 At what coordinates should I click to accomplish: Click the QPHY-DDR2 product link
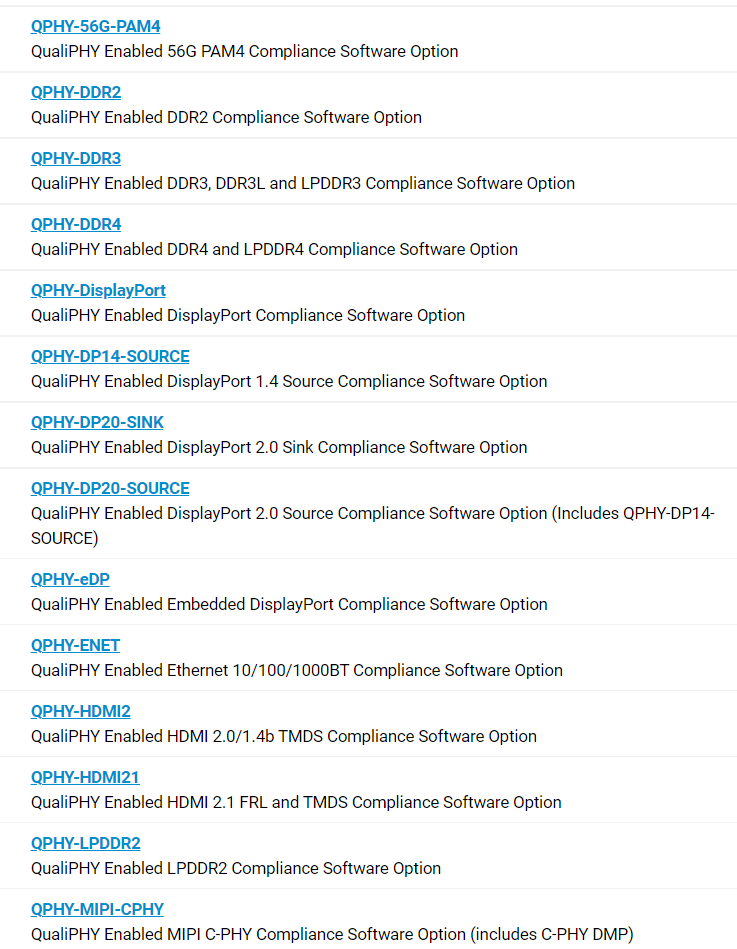[x=76, y=92]
